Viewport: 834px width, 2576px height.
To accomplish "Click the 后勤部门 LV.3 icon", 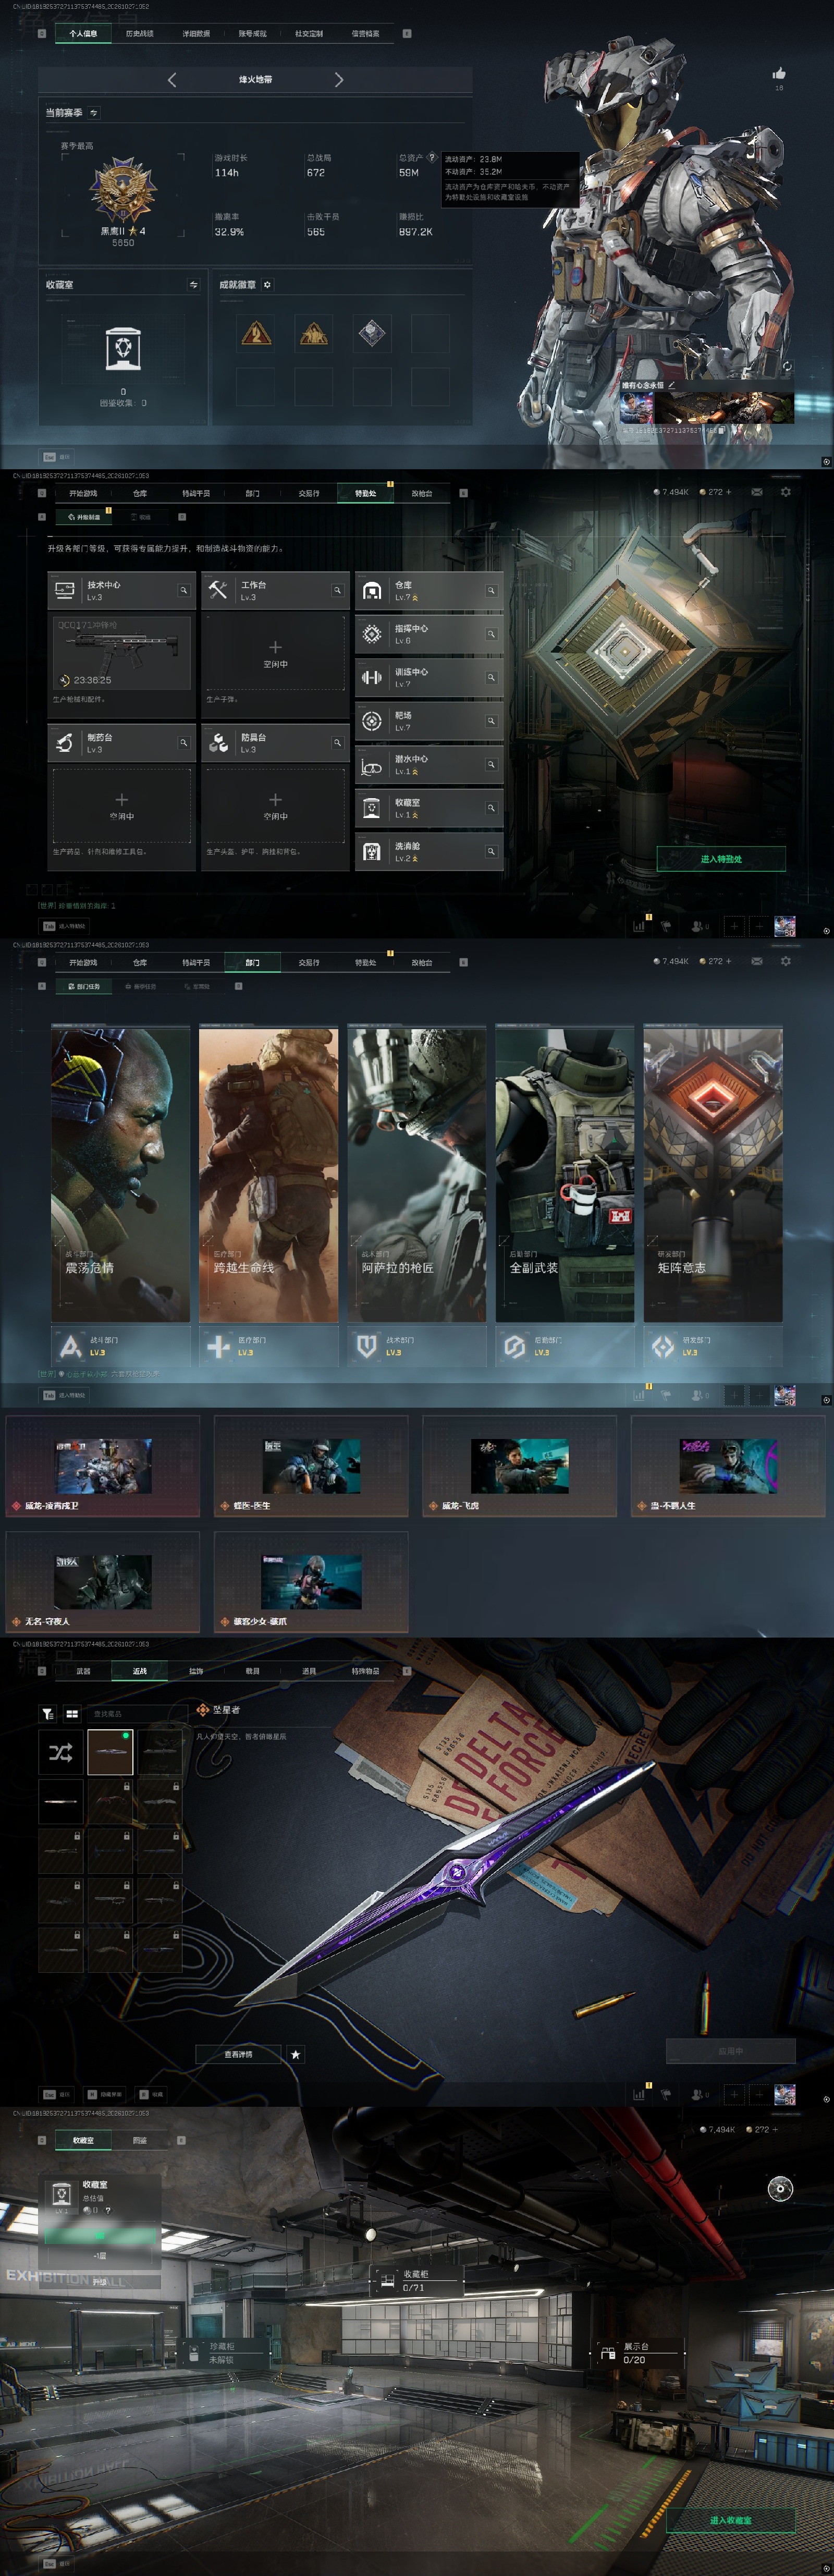I will pyautogui.click(x=514, y=1347).
